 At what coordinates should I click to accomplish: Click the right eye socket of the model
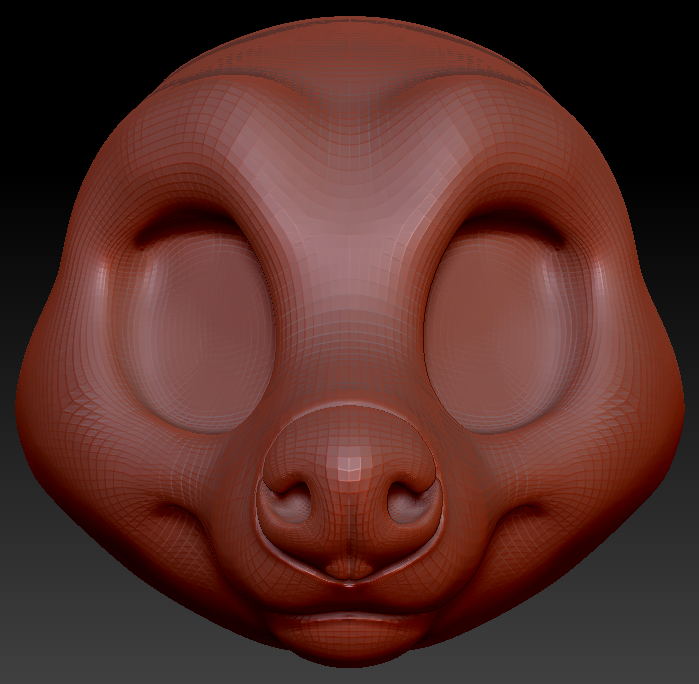504,325
